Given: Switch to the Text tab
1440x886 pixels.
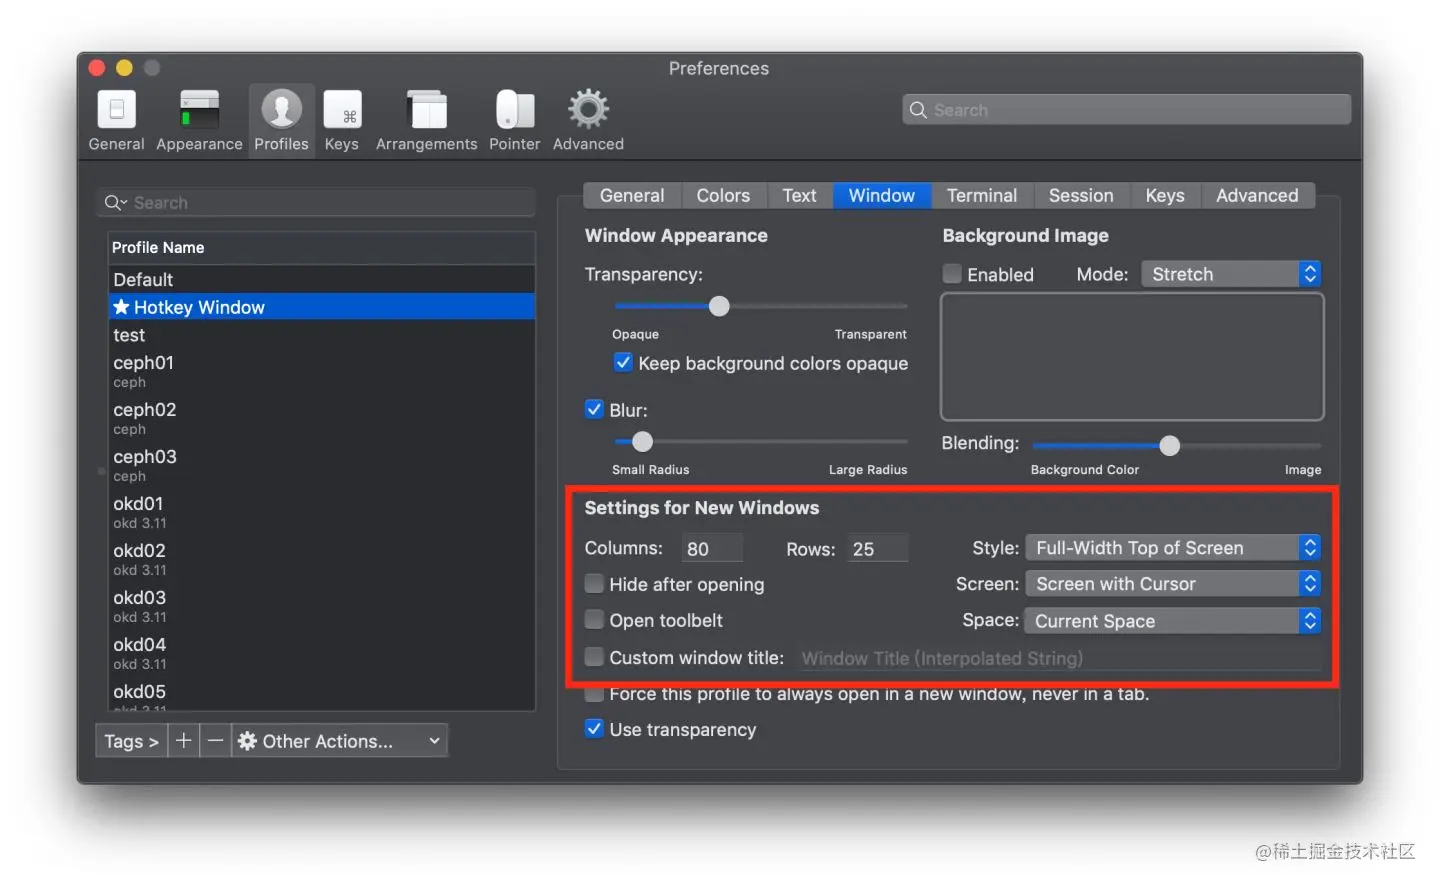Looking at the screenshot, I should (799, 196).
